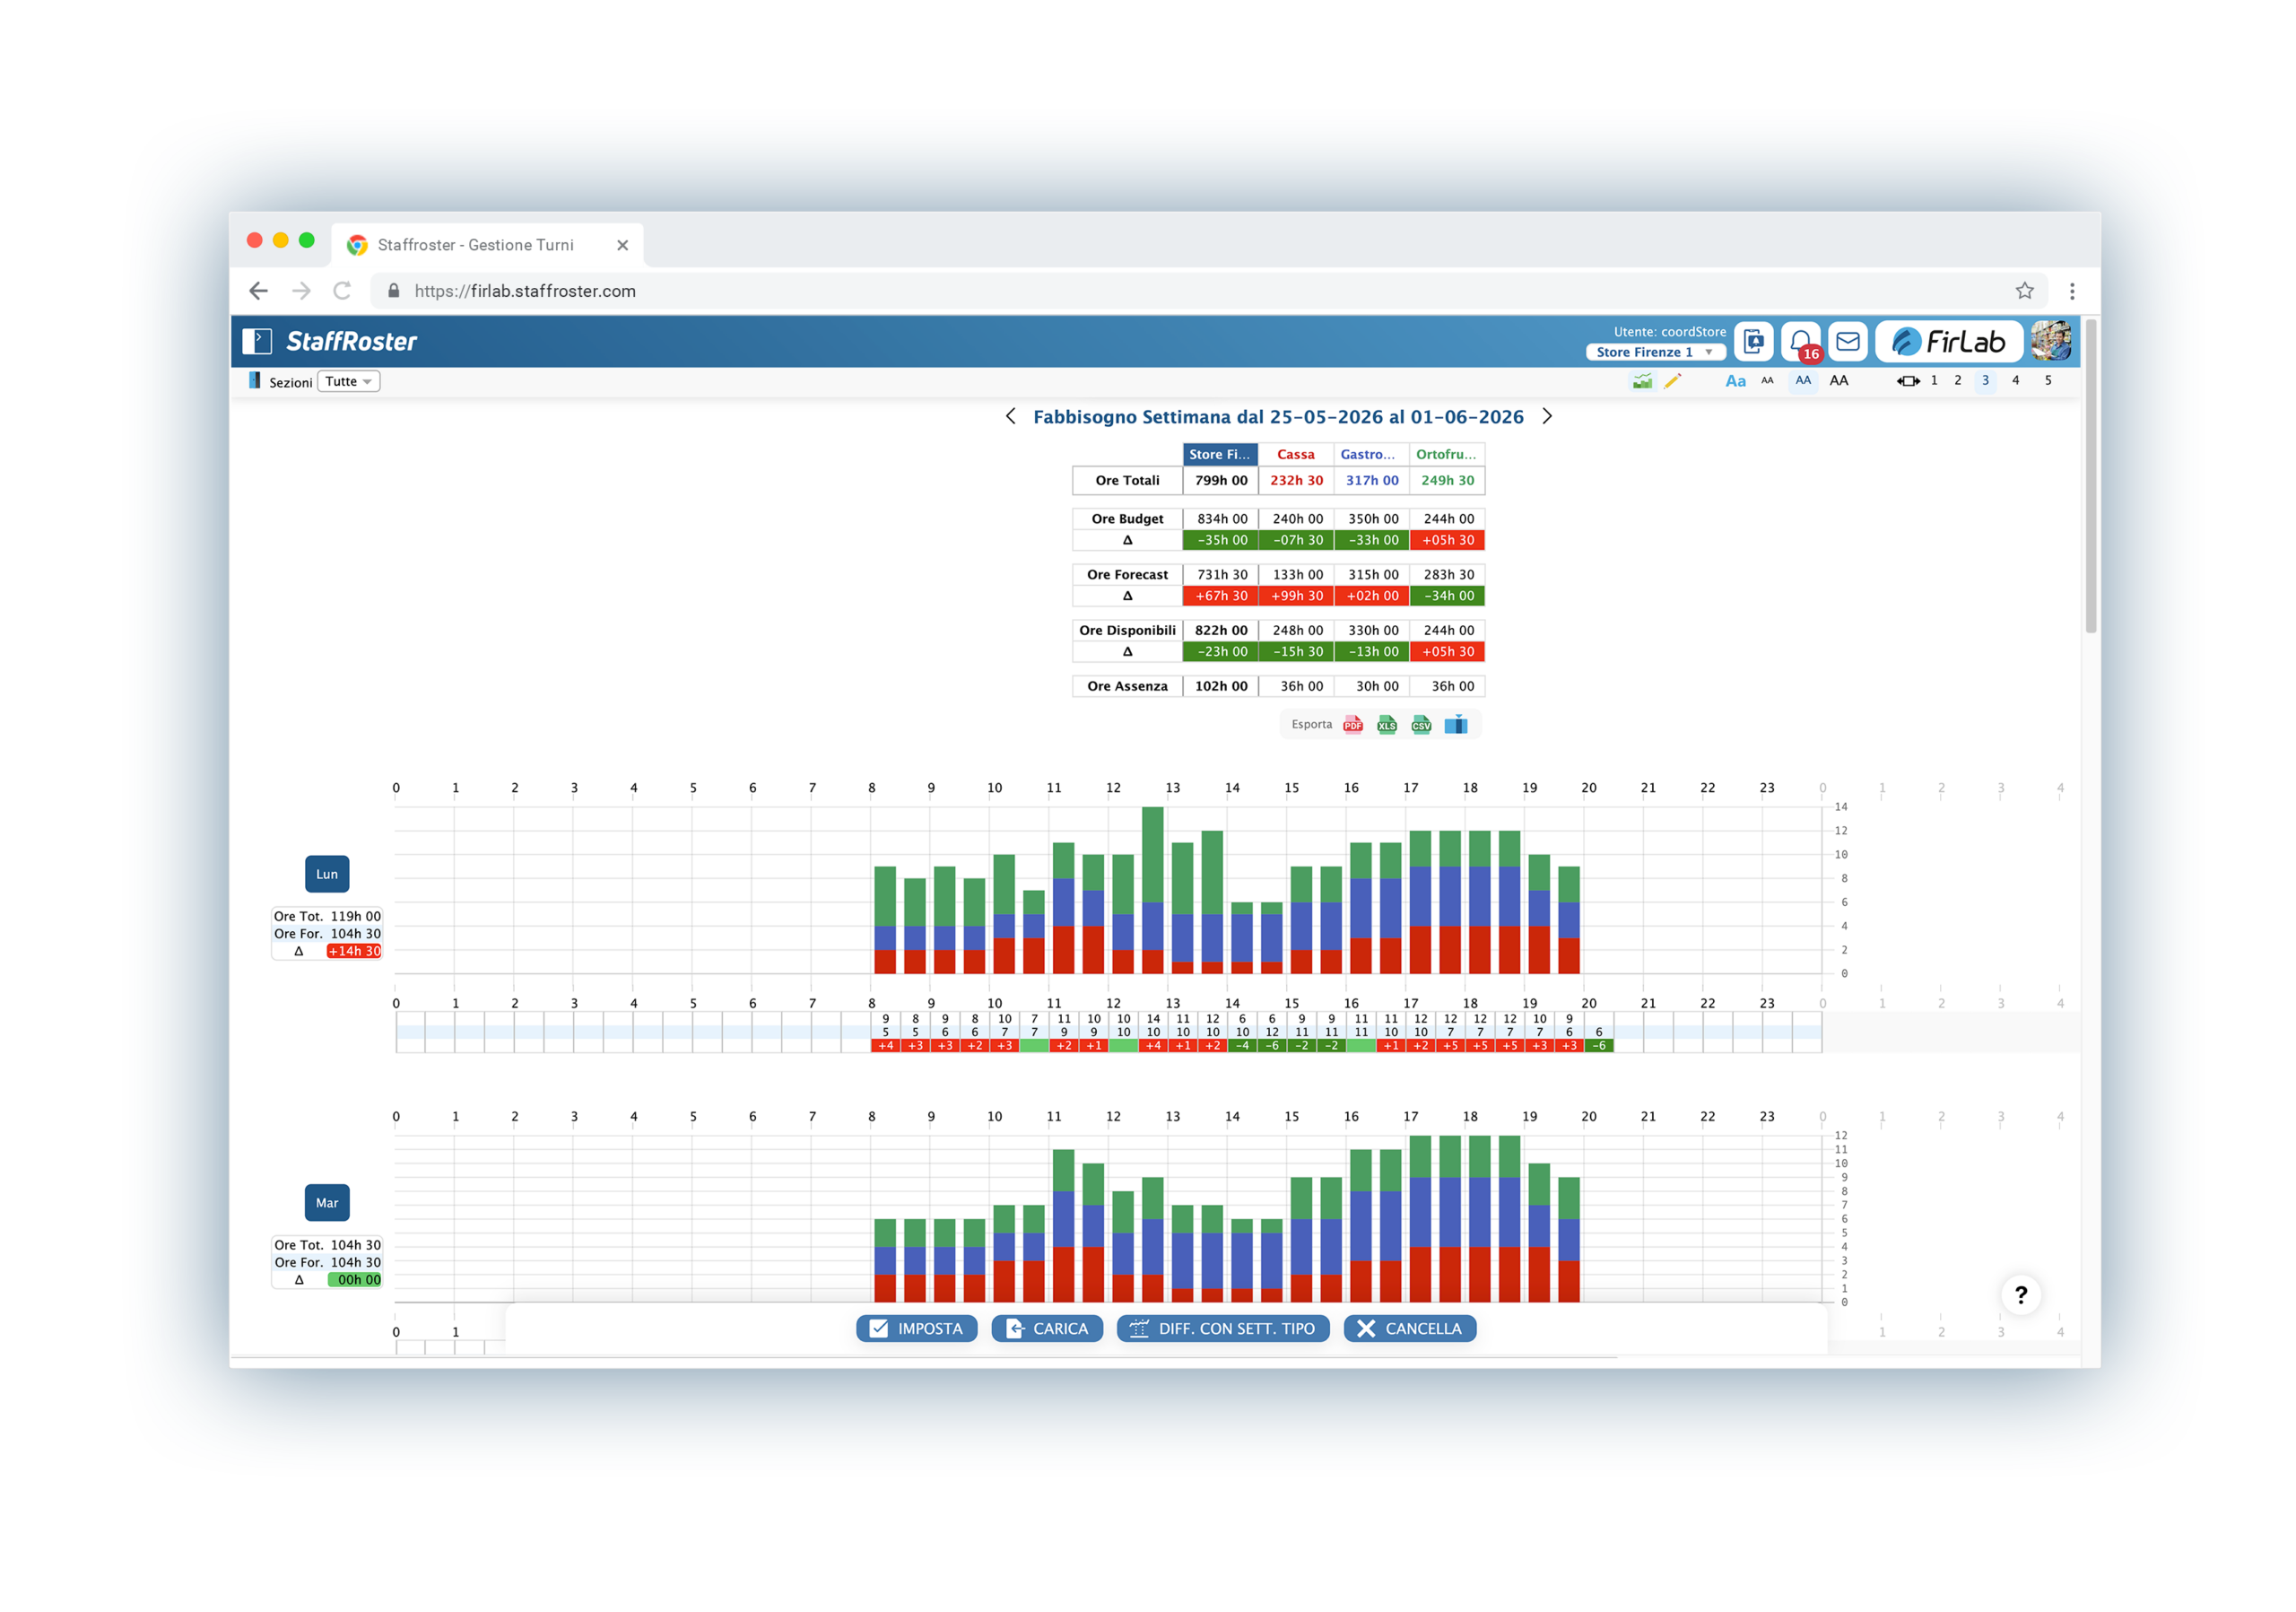Export the table as CSV

[1421, 725]
